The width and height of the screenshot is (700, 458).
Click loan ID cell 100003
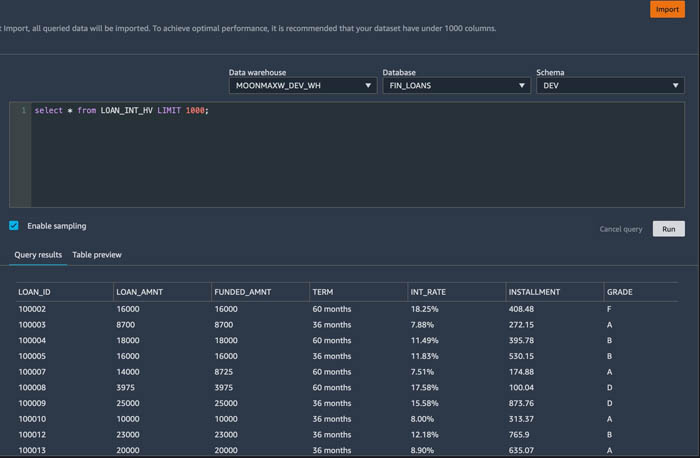coord(32,325)
